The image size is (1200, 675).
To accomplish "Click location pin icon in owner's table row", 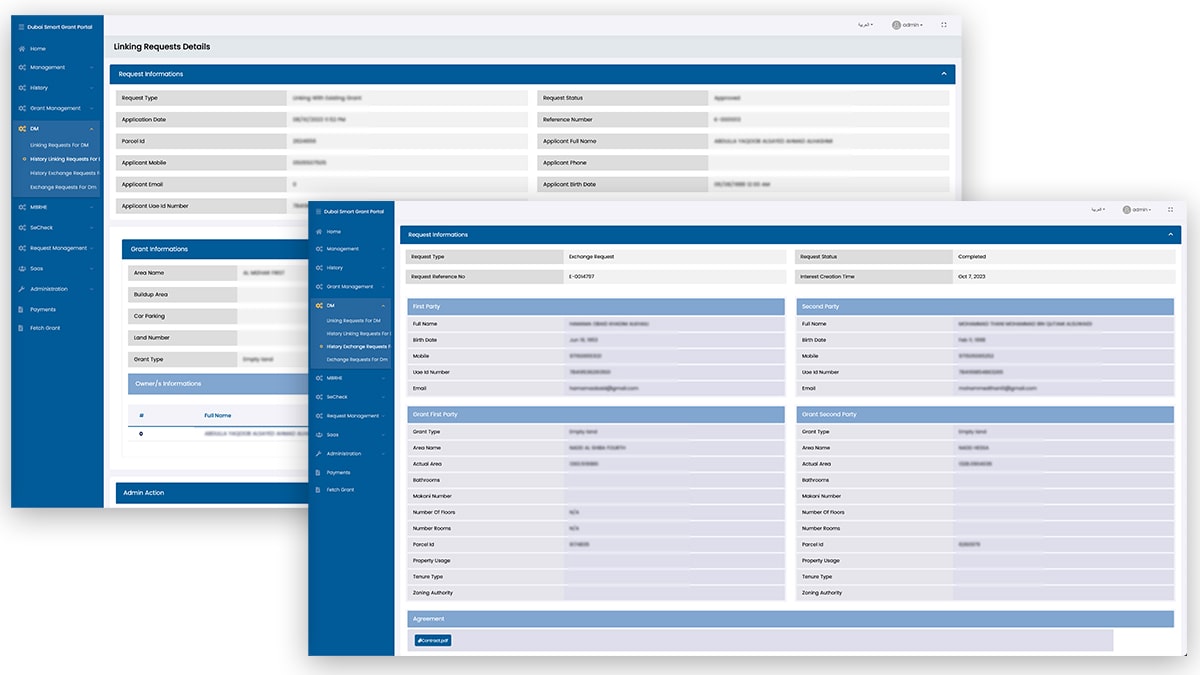I will 141,434.
